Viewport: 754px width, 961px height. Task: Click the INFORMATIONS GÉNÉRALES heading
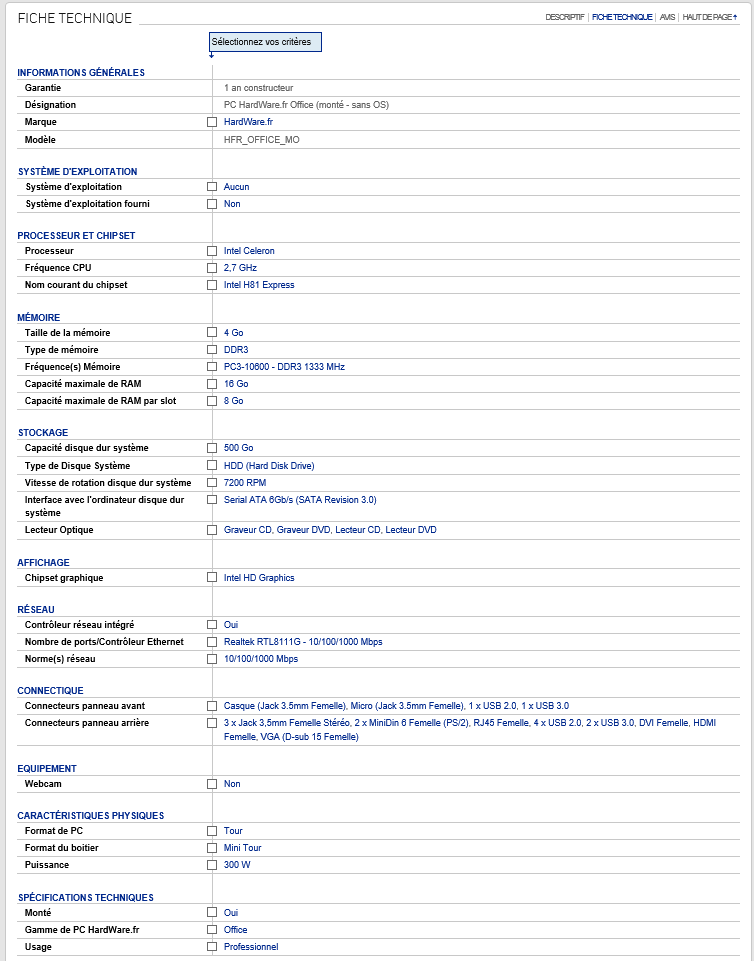coord(81,72)
